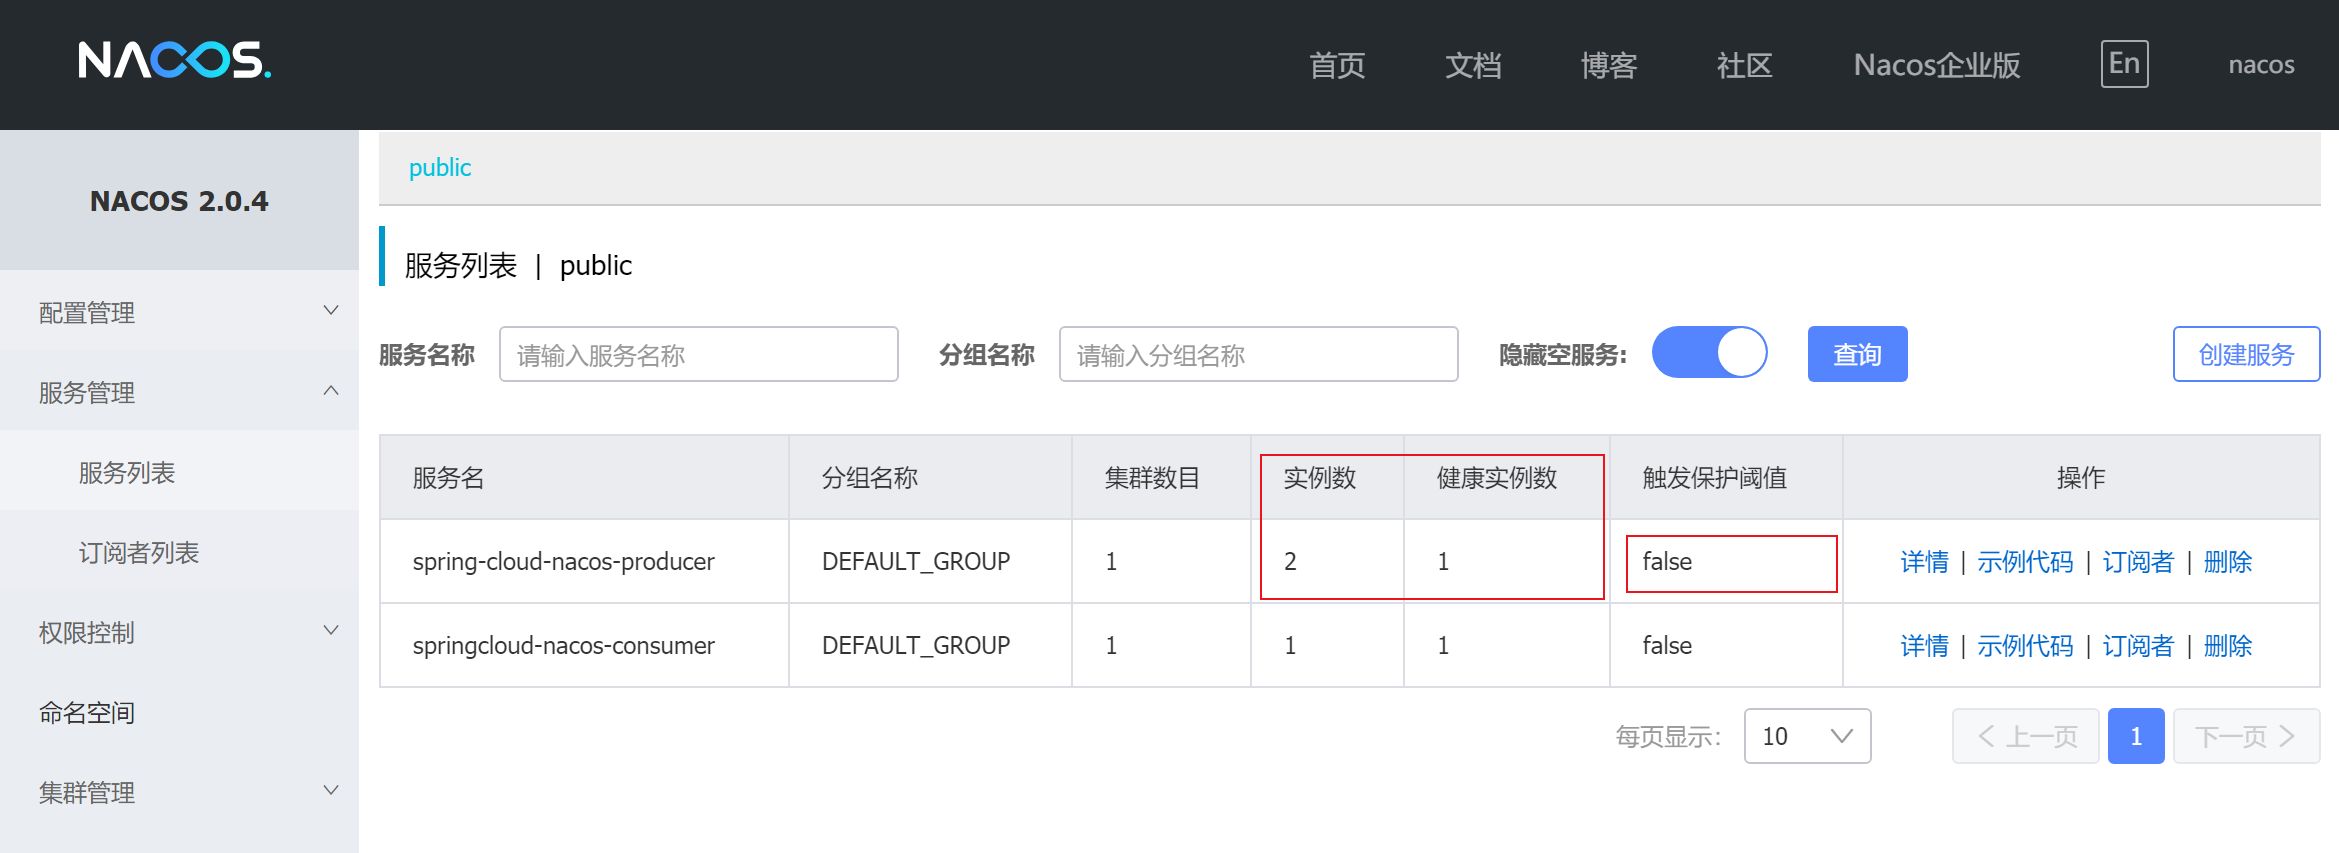2339x853 pixels.
Task: Click the NACOS logo
Action: (x=175, y=61)
